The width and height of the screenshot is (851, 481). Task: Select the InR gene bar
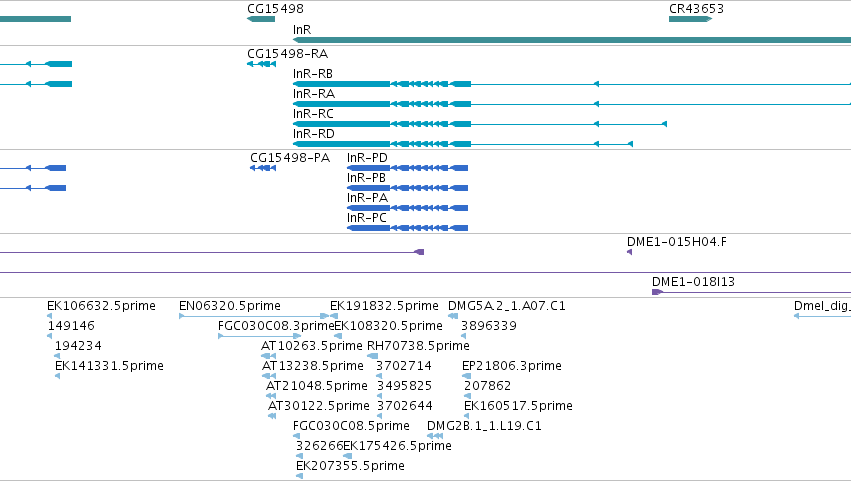coord(572,40)
